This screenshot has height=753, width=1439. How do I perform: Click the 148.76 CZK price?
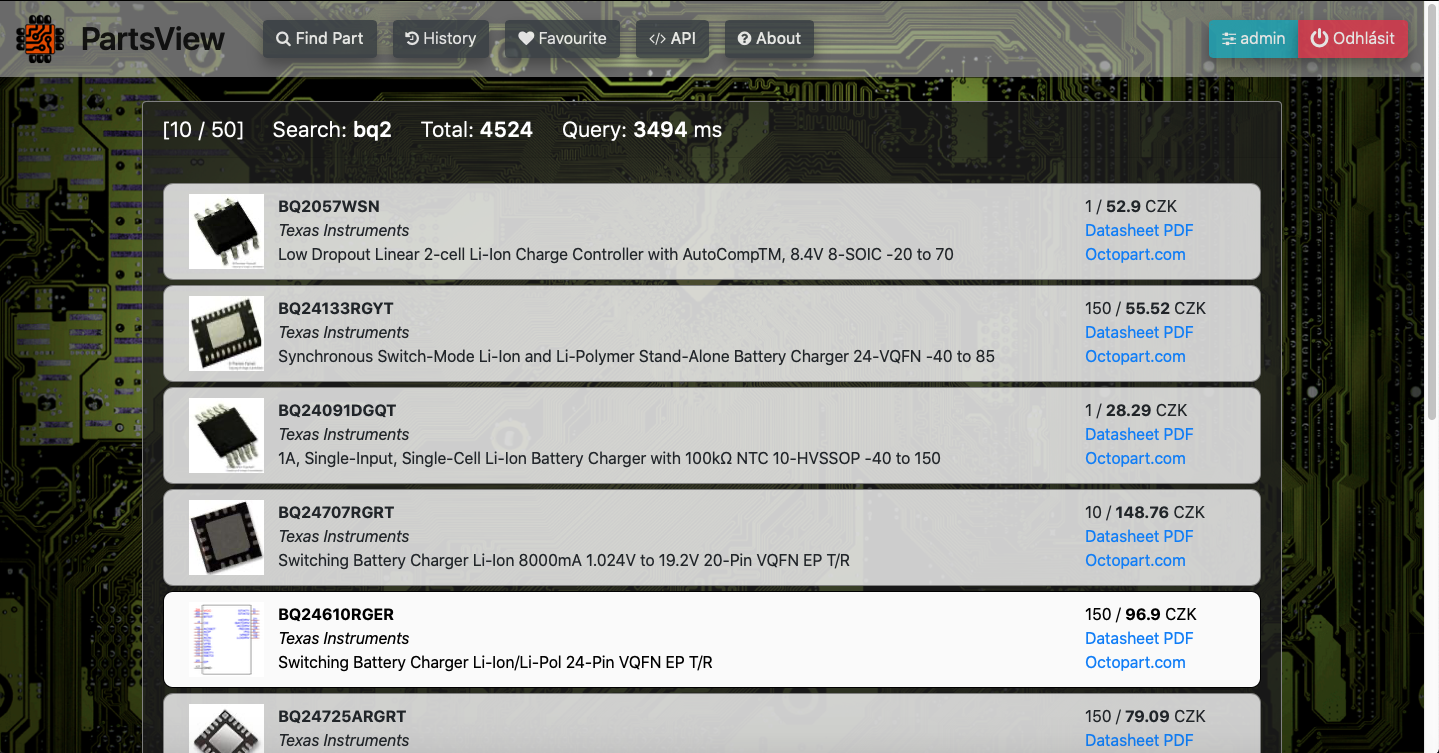coord(1161,512)
